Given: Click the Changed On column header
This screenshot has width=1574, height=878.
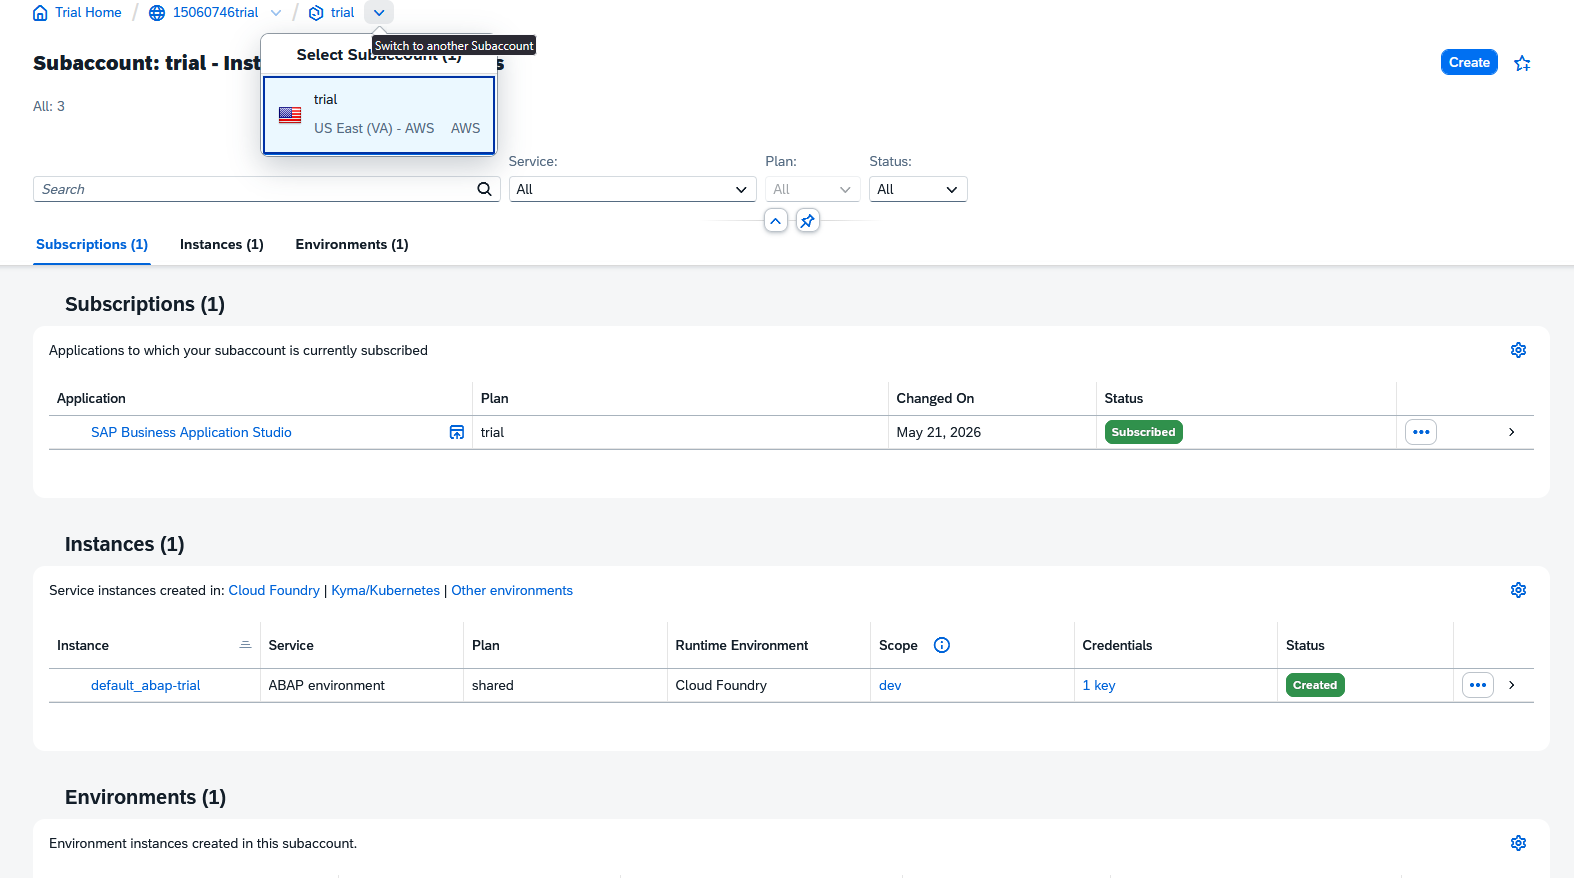Looking at the screenshot, I should [x=935, y=398].
